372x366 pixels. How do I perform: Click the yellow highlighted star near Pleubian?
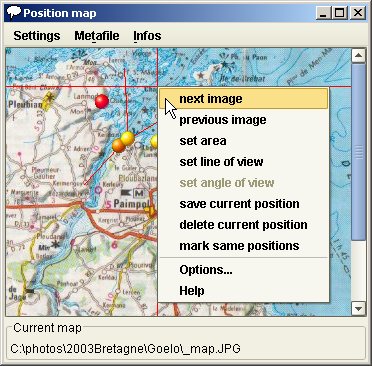(x=49, y=101)
